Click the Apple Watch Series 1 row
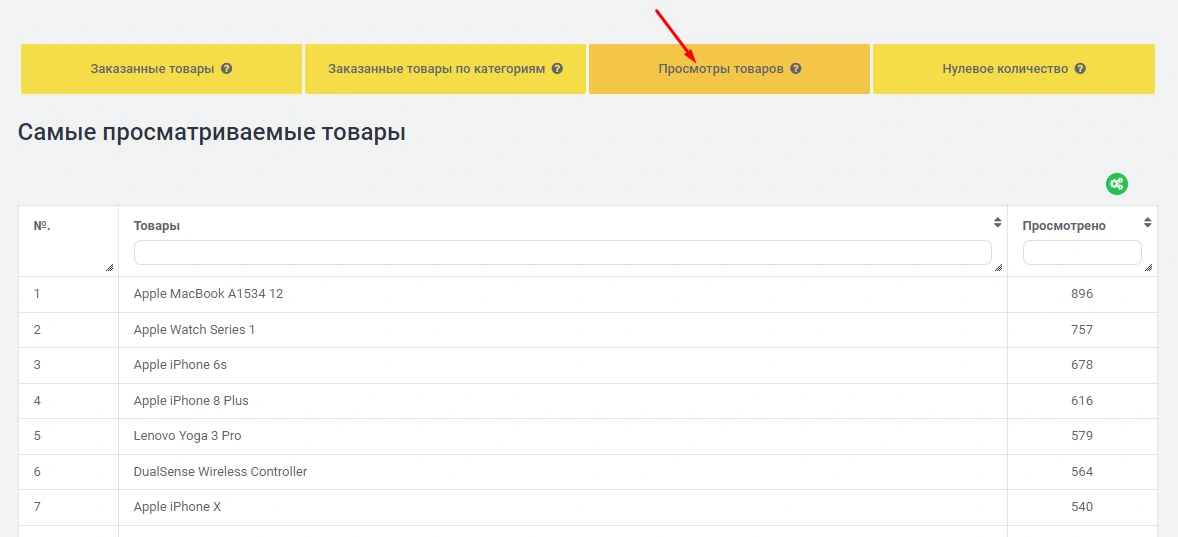 click(x=194, y=330)
